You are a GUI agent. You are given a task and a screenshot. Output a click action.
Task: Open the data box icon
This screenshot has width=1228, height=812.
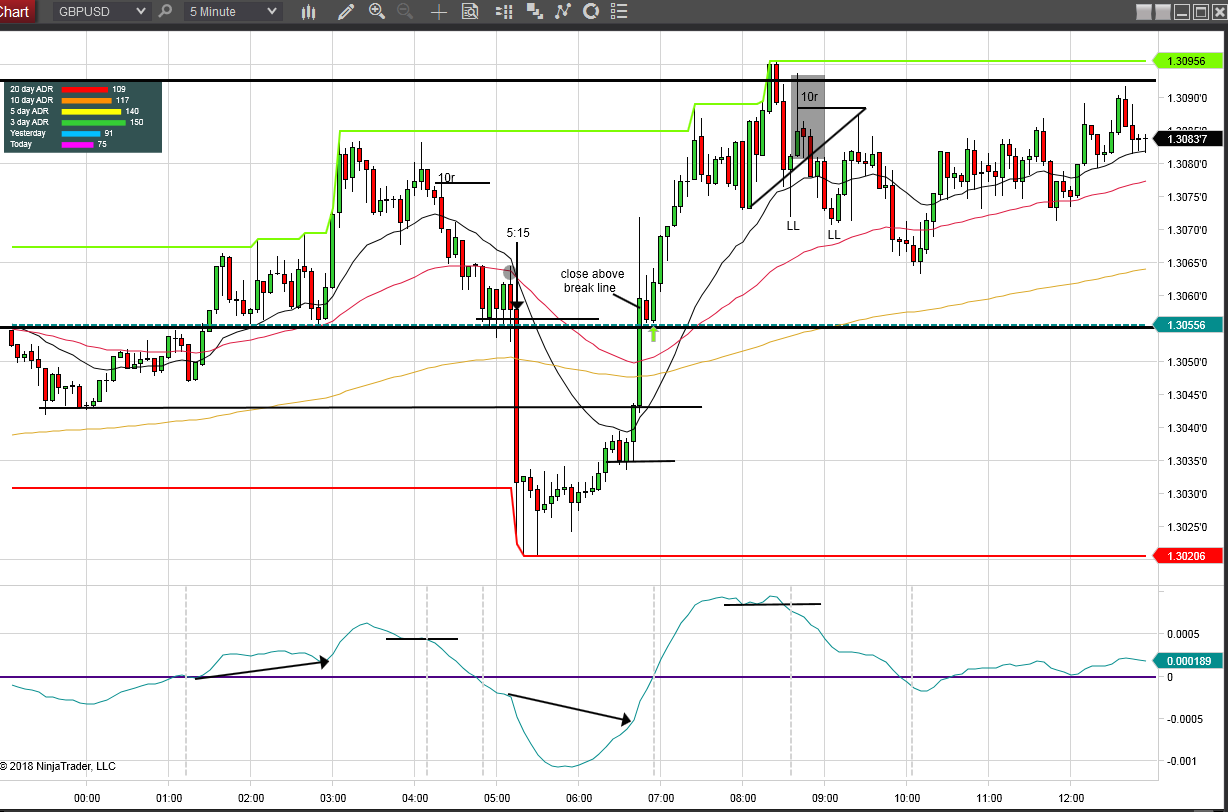tap(470, 12)
